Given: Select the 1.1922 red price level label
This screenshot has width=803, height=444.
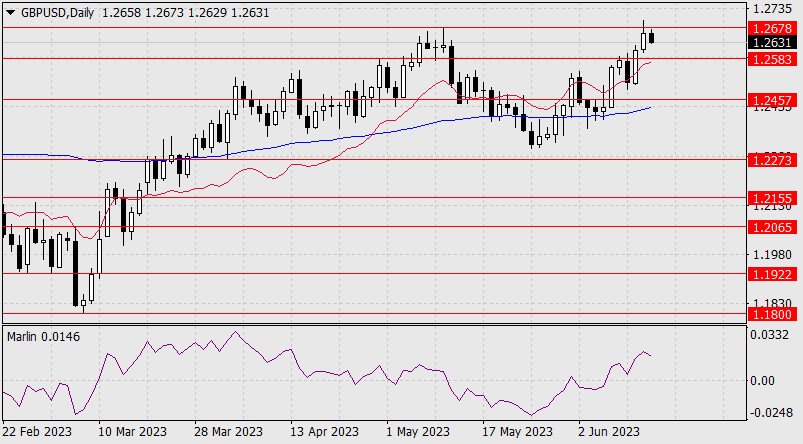Looking at the screenshot, I should pyautogui.click(x=772, y=274).
